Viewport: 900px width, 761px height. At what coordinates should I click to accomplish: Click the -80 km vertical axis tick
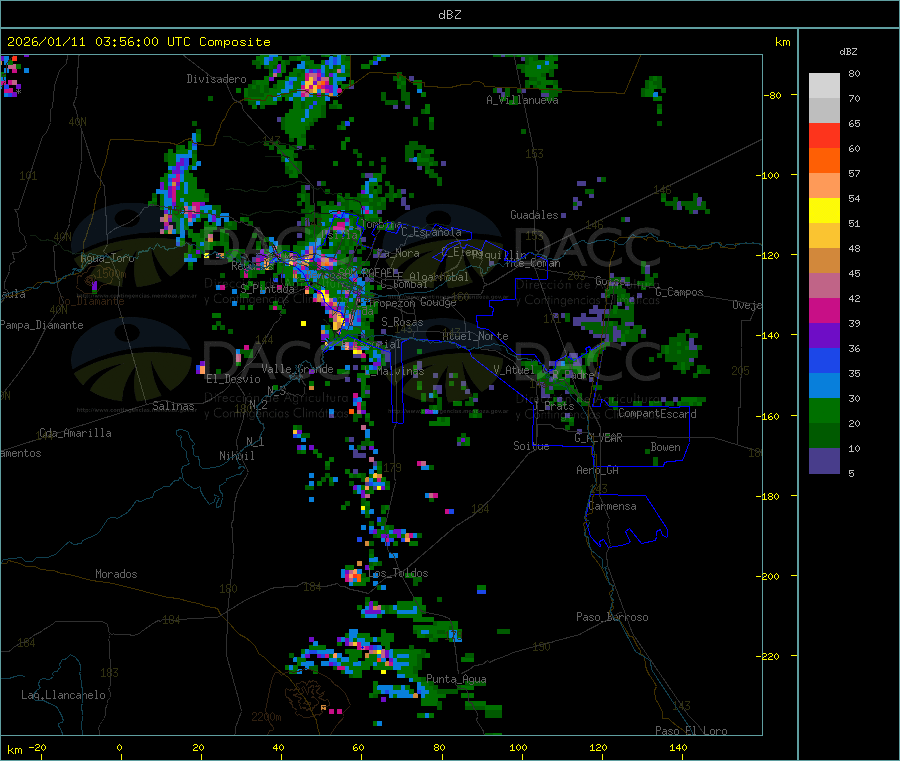point(773,95)
